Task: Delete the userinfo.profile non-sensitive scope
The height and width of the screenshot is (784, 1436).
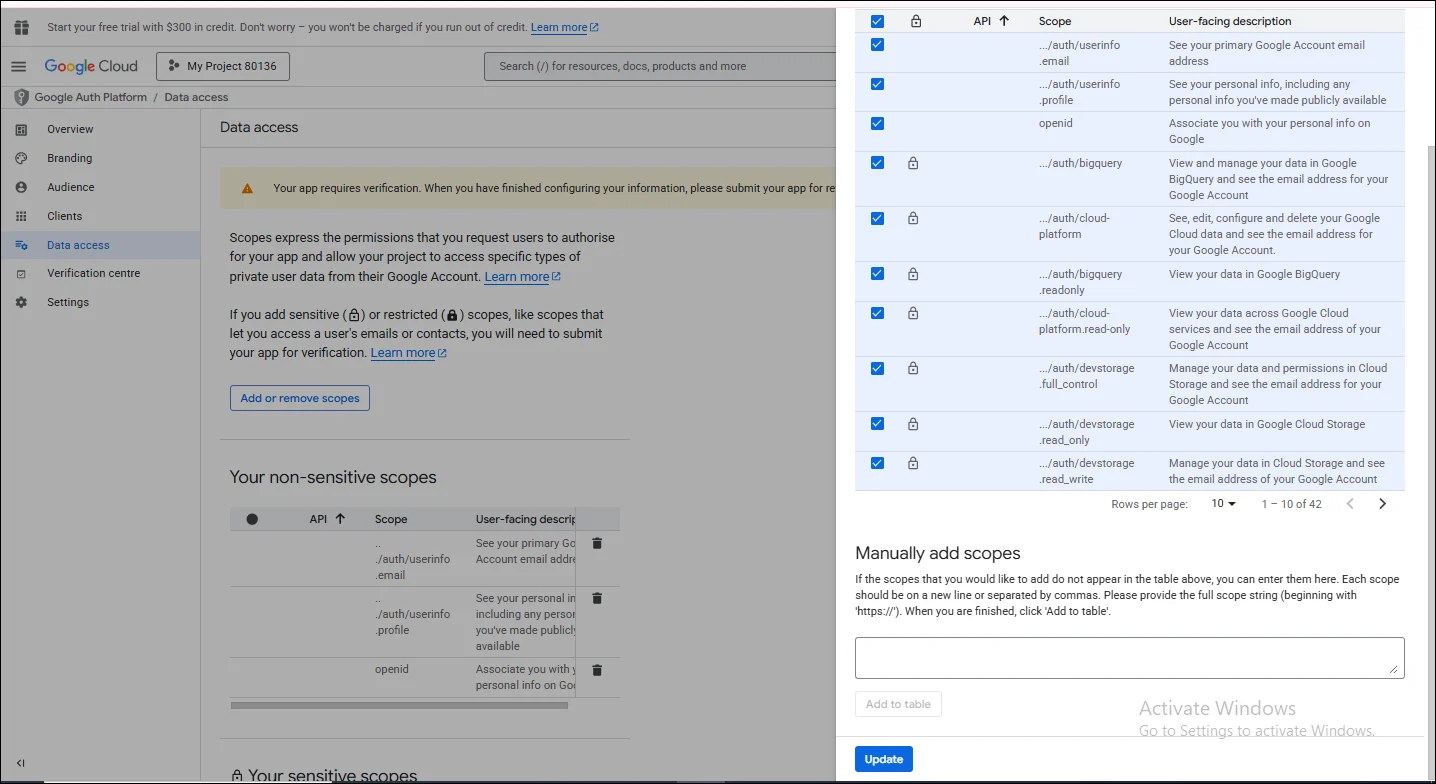Action: click(x=597, y=598)
